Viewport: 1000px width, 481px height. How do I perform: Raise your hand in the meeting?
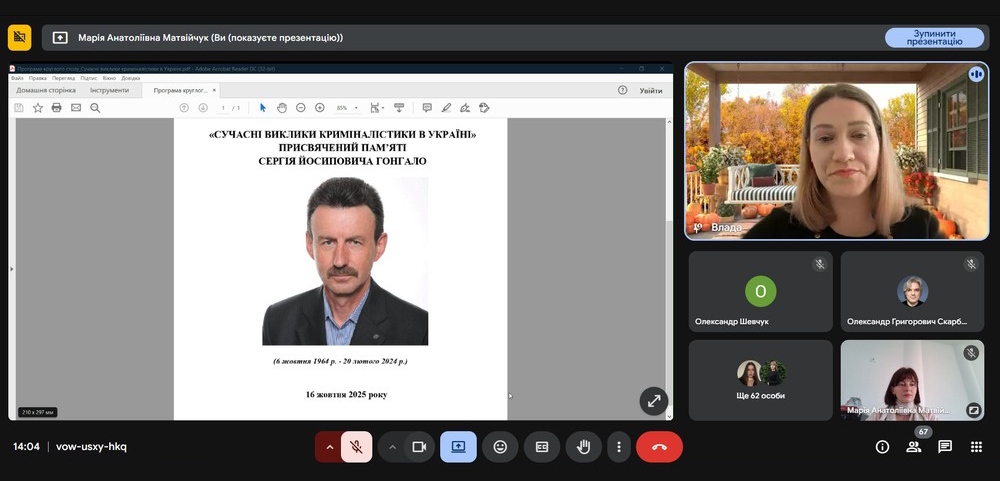583,447
